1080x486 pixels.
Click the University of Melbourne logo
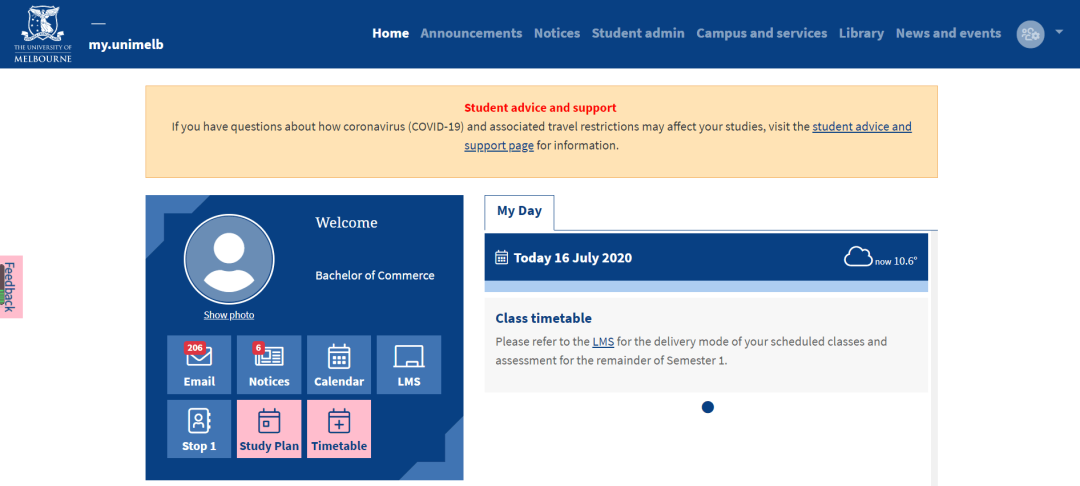pyautogui.click(x=43, y=34)
